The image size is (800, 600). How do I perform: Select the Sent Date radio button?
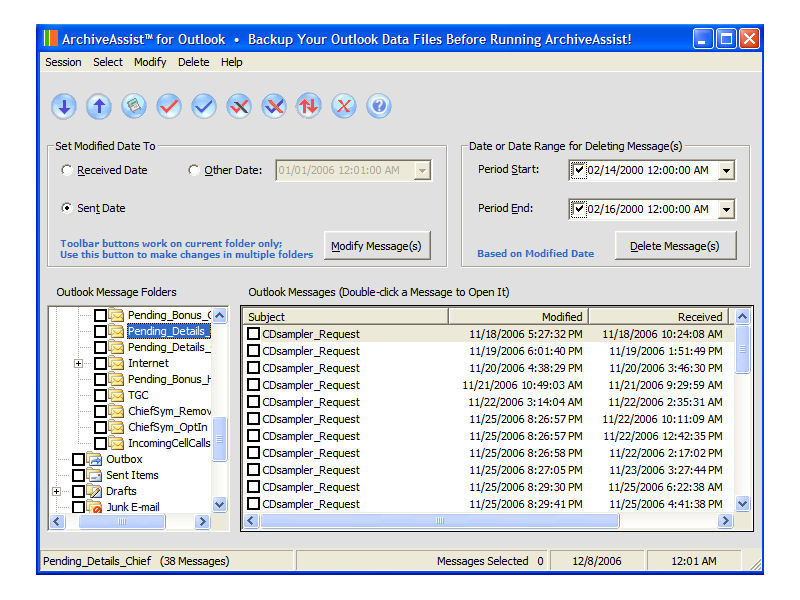click(x=66, y=208)
